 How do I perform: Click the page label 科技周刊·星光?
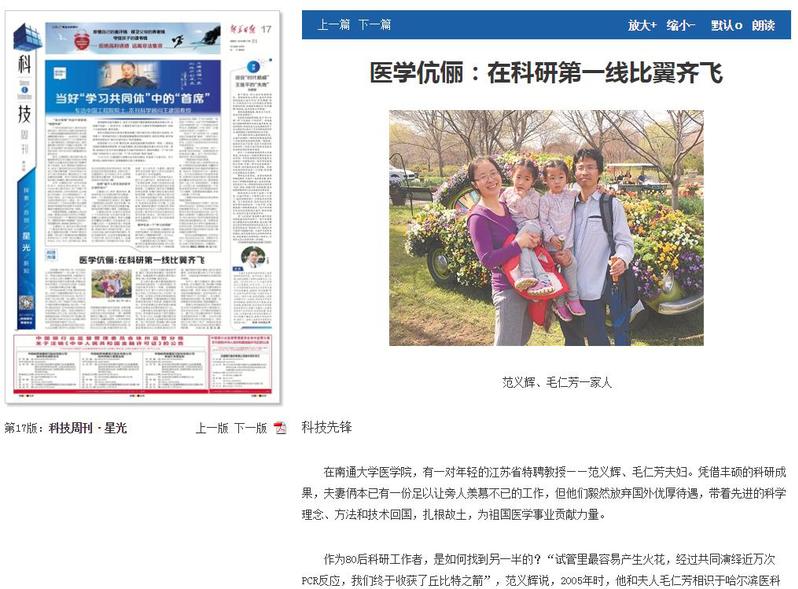coord(88,428)
